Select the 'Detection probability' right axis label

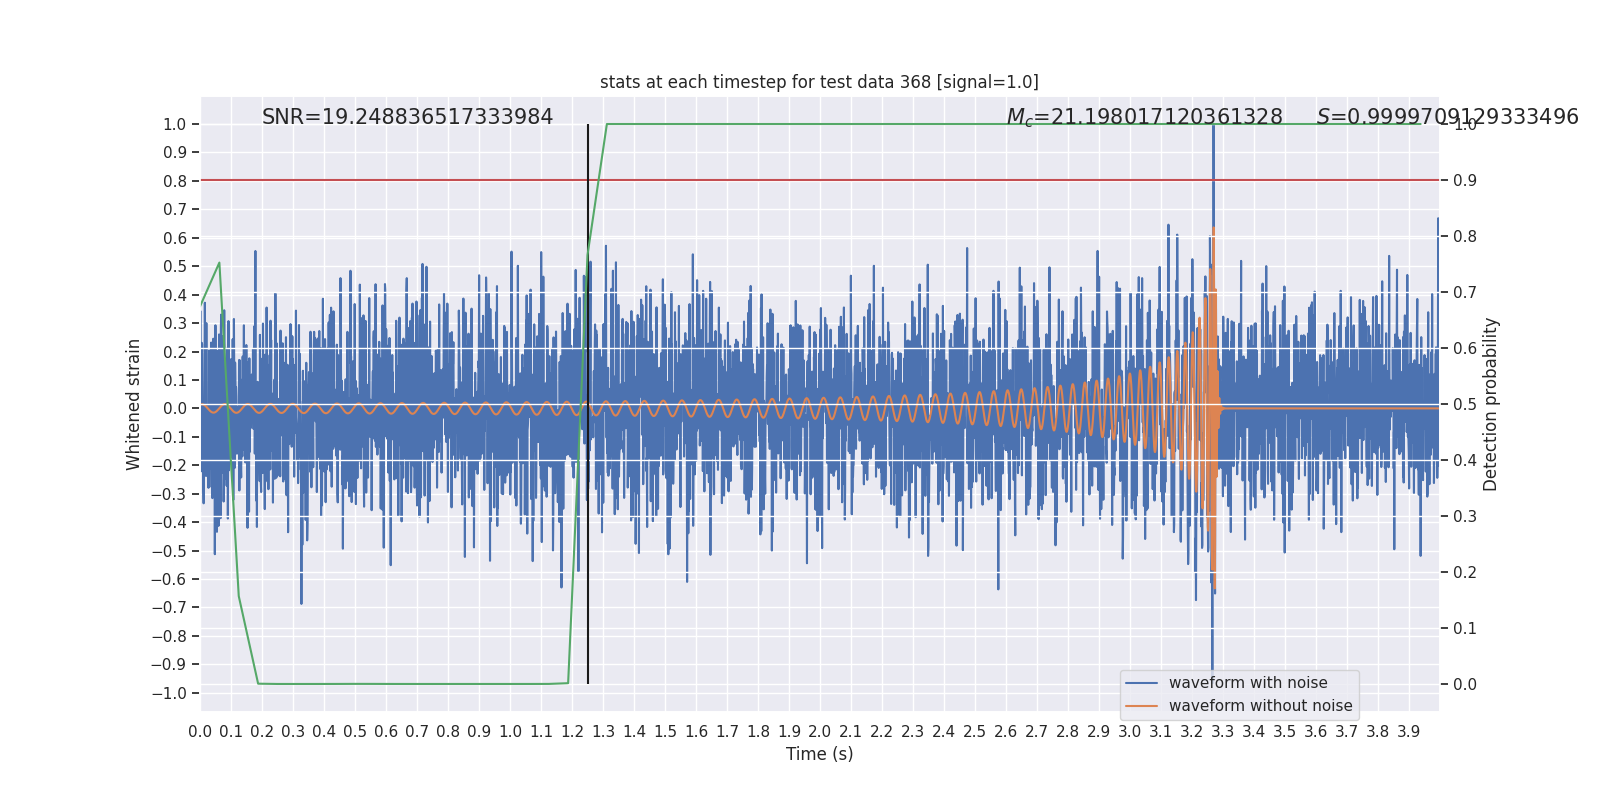[x=1491, y=404]
